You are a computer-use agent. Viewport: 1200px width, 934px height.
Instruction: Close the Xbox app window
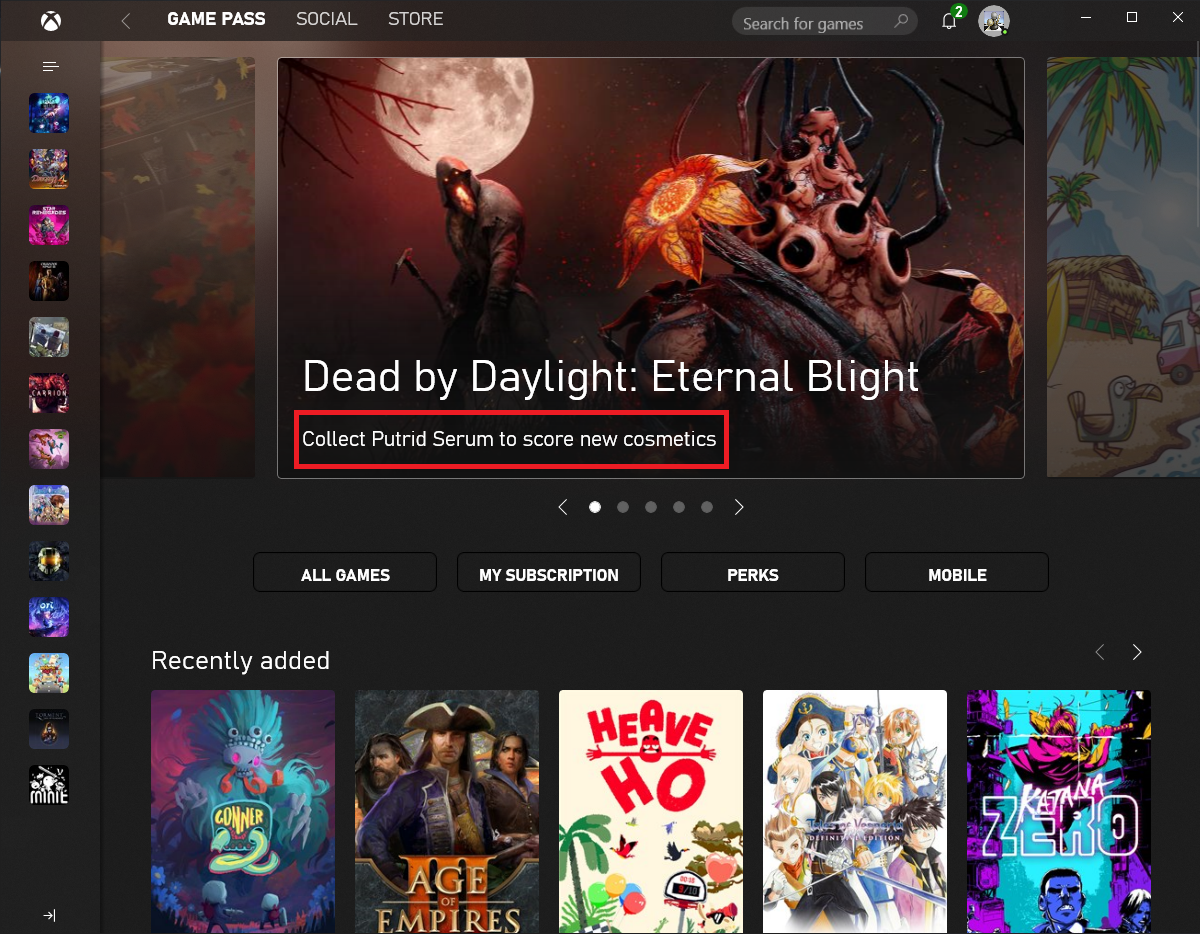1177,17
